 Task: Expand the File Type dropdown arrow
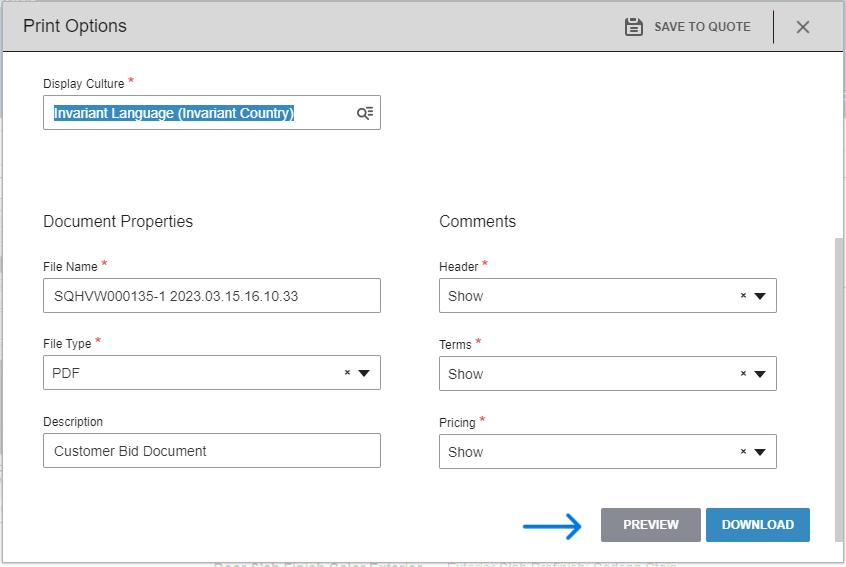pos(364,373)
